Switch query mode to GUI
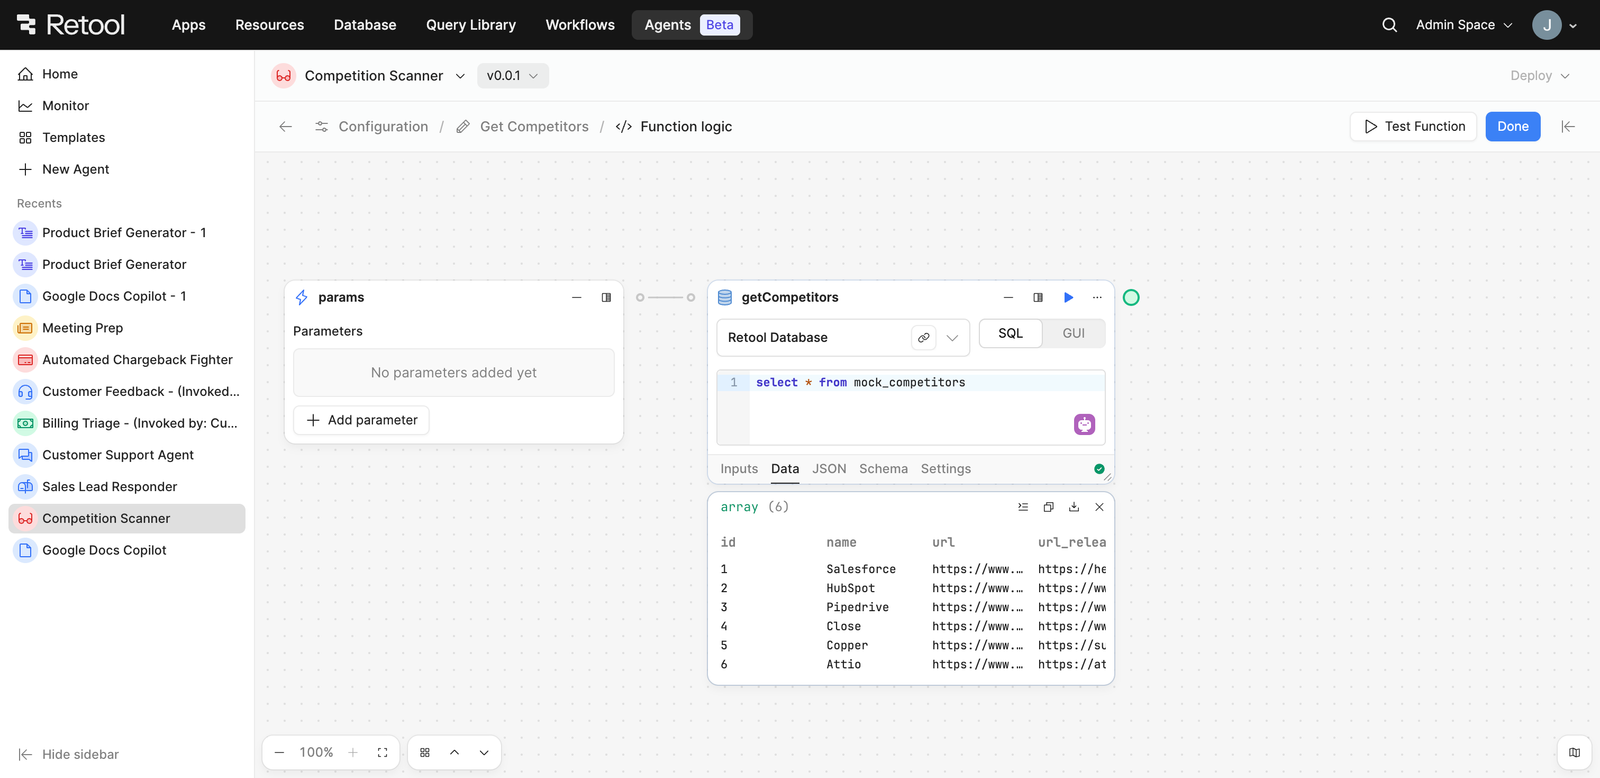This screenshot has height=778, width=1600. click(1074, 334)
